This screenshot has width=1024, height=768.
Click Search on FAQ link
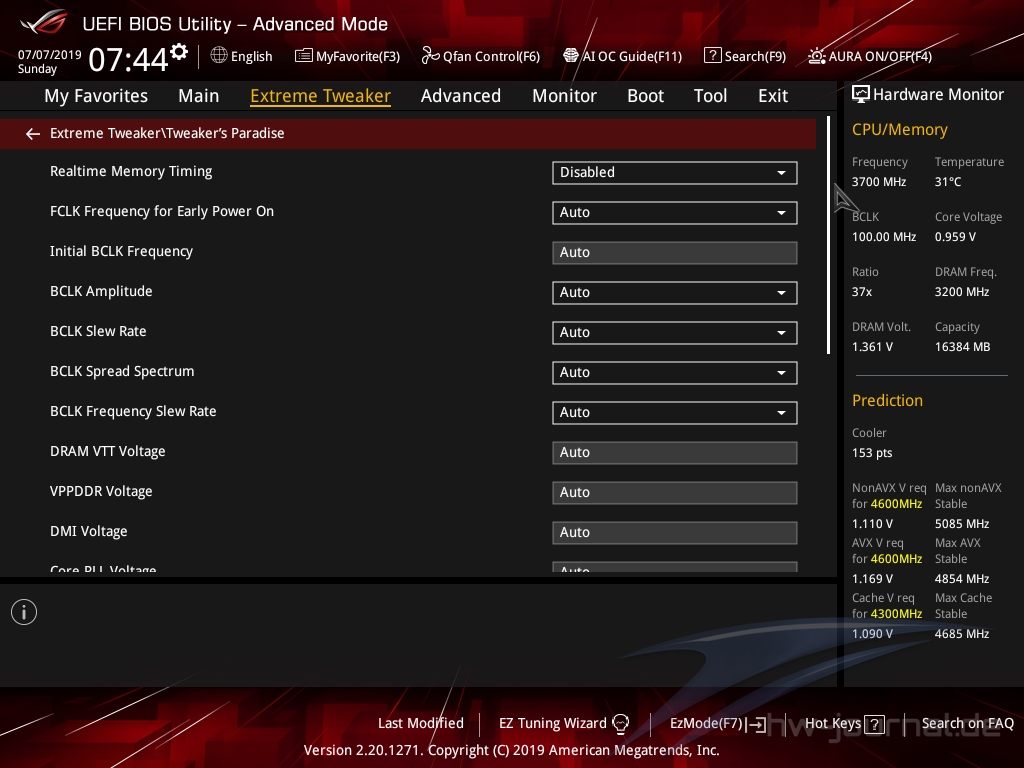[x=967, y=723]
